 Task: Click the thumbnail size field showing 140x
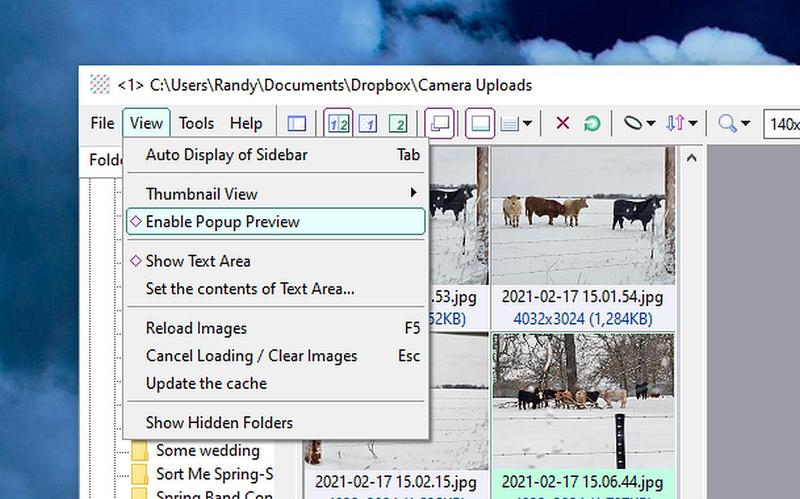(x=781, y=123)
